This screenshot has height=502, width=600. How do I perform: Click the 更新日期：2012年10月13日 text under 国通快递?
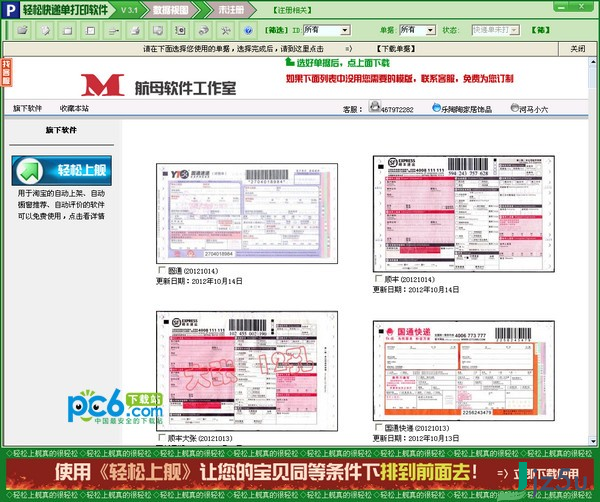pos(416,438)
